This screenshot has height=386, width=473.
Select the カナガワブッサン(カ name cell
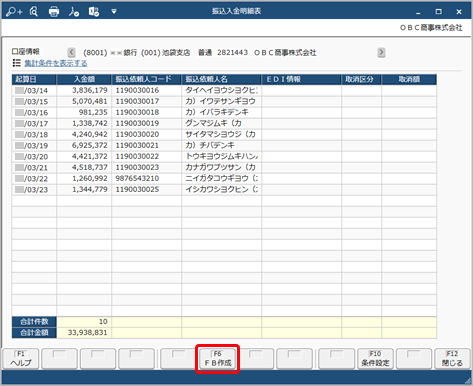(221, 167)
